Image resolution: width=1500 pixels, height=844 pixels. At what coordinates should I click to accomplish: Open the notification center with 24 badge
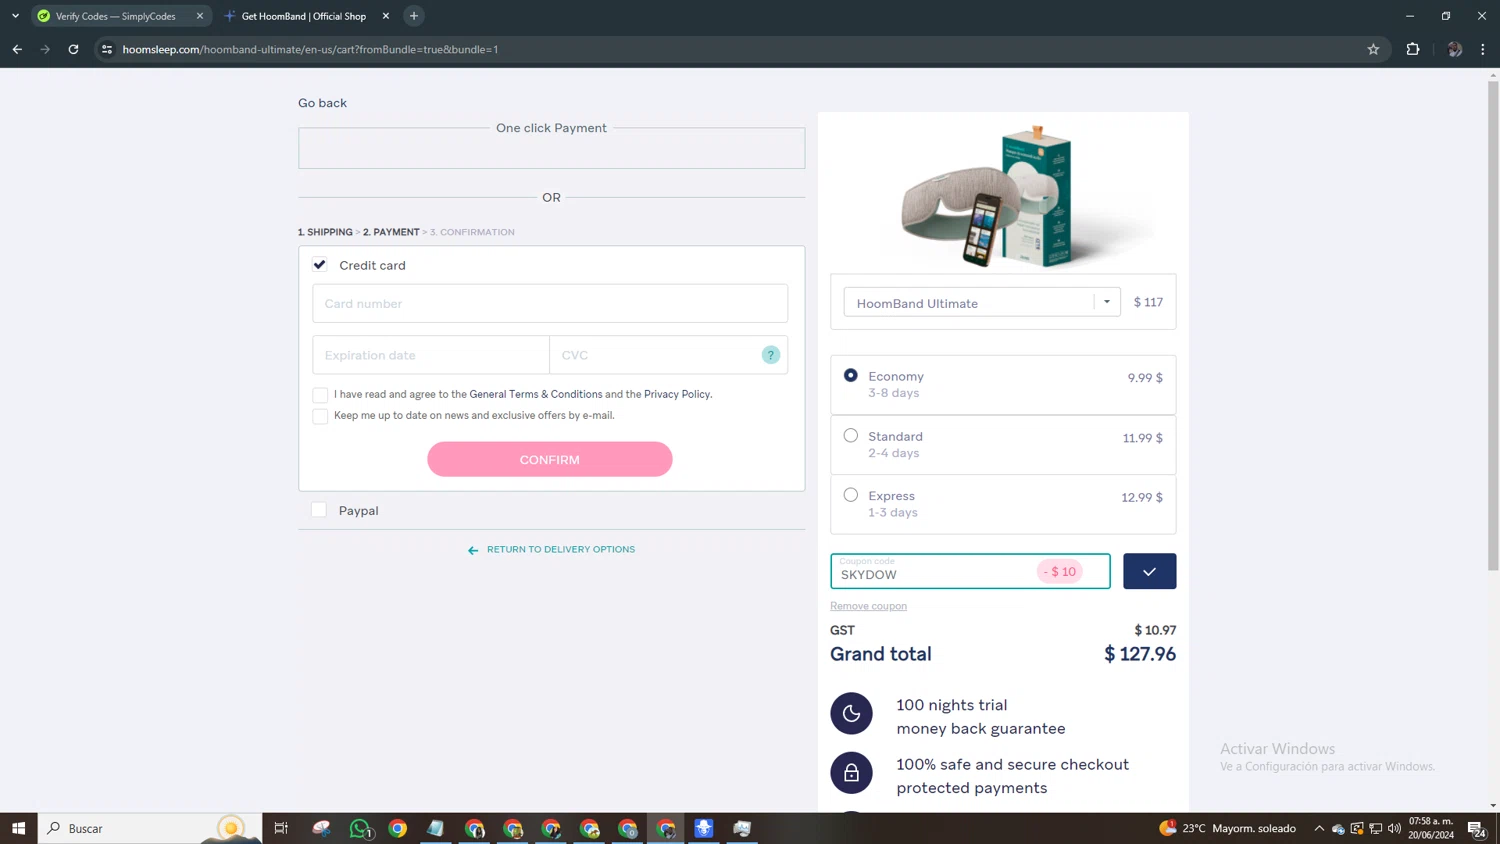tap(1476, 828)
